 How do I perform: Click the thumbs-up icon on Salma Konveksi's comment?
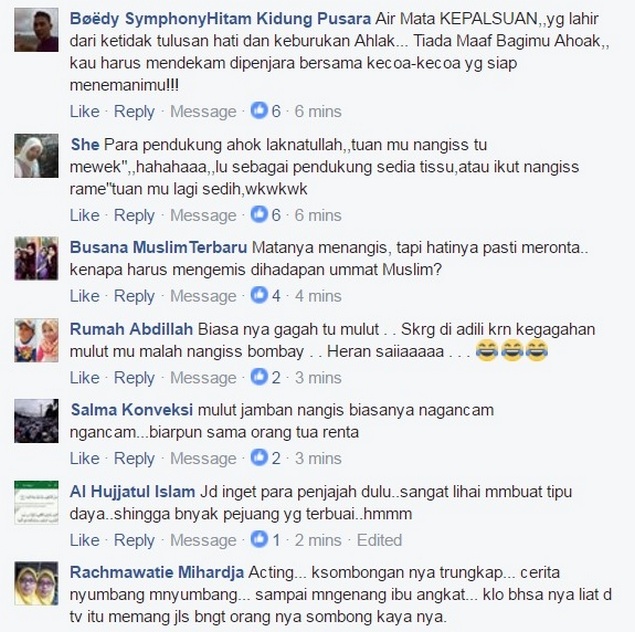click(x=259, y=457)
